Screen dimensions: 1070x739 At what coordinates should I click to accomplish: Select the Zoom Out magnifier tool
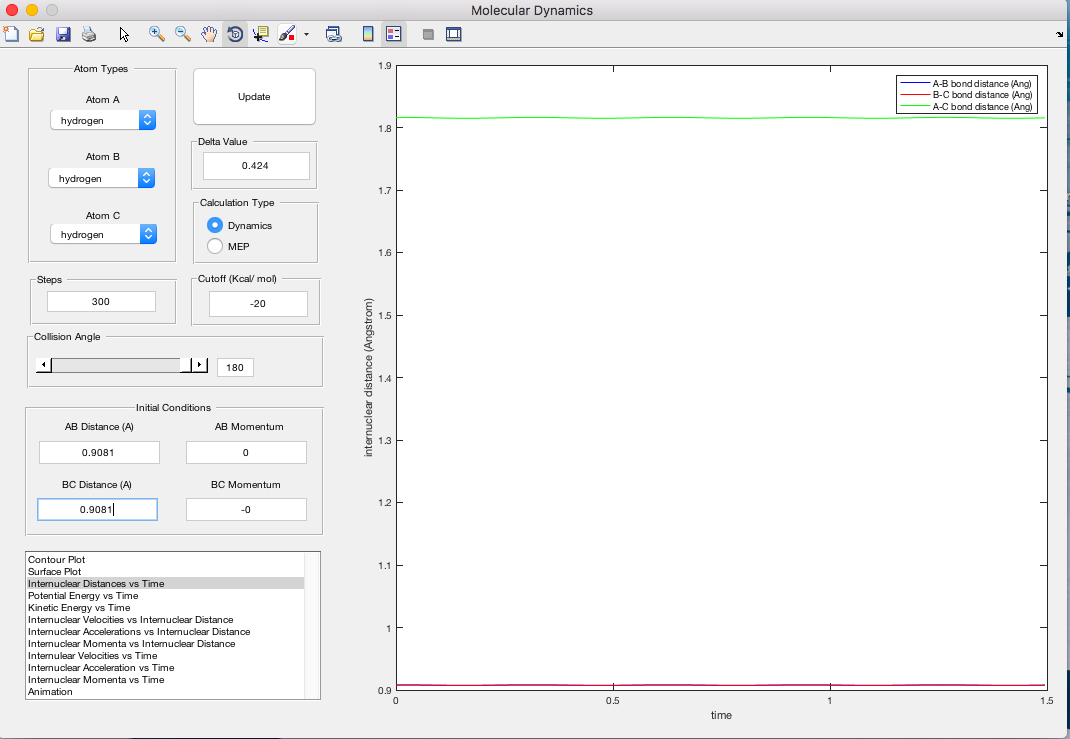coord(183,34)
